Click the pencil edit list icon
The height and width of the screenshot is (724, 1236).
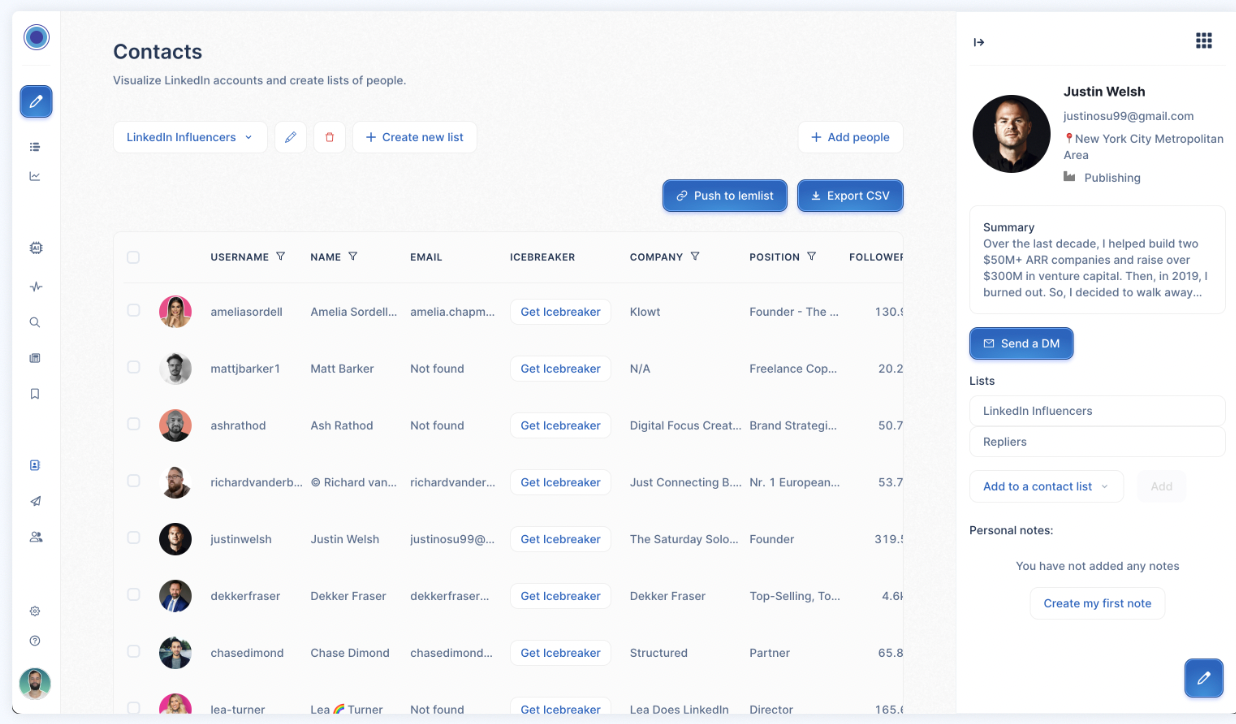290,137
